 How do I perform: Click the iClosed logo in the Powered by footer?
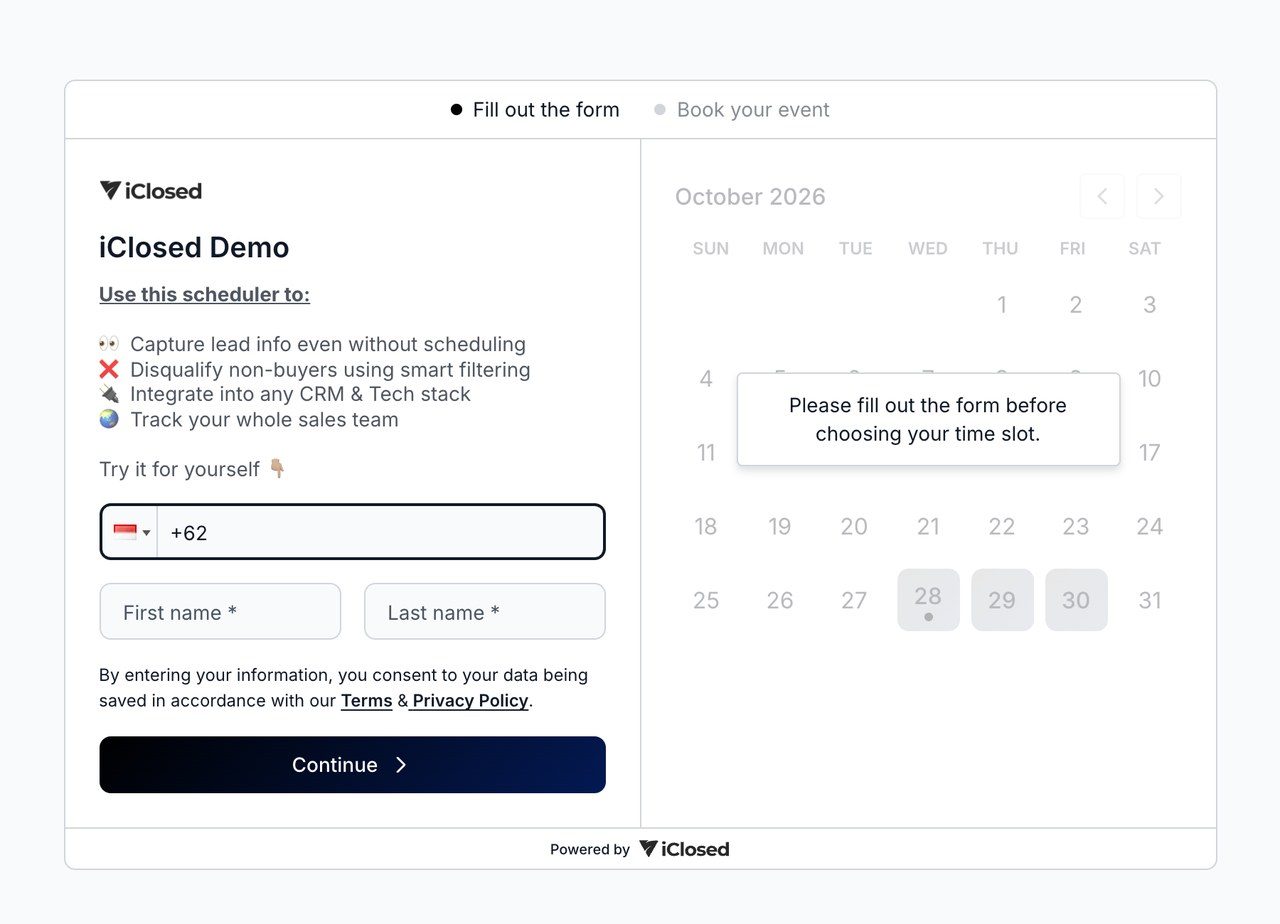click(684, 849)
